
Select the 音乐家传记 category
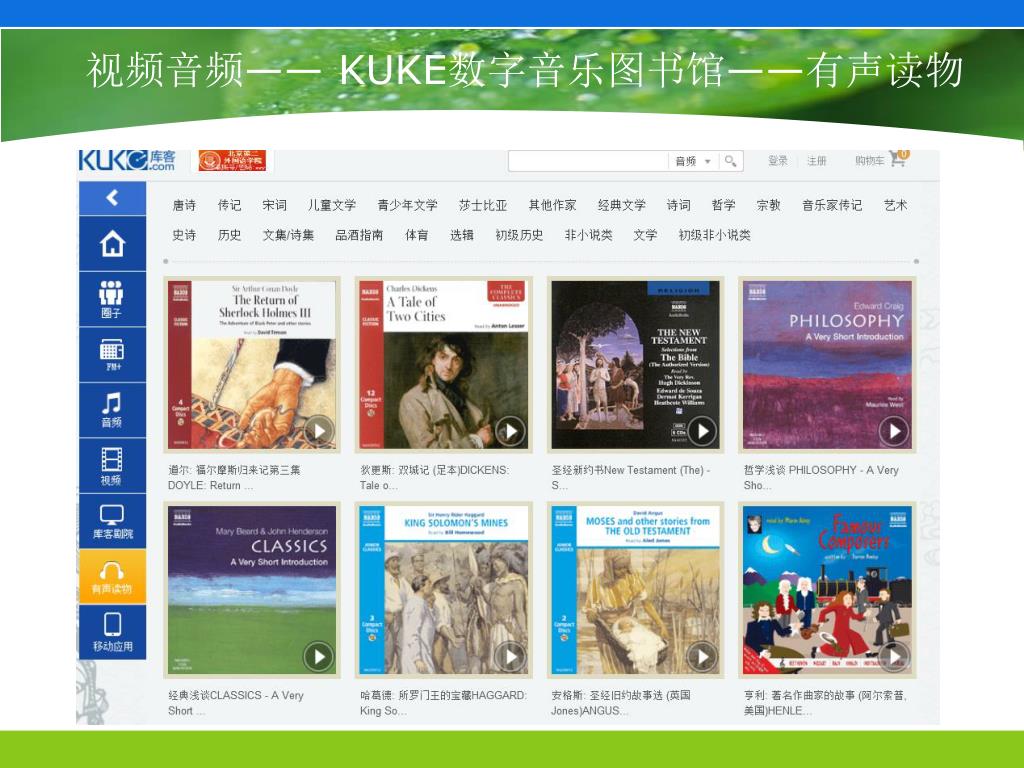point(832,205)
